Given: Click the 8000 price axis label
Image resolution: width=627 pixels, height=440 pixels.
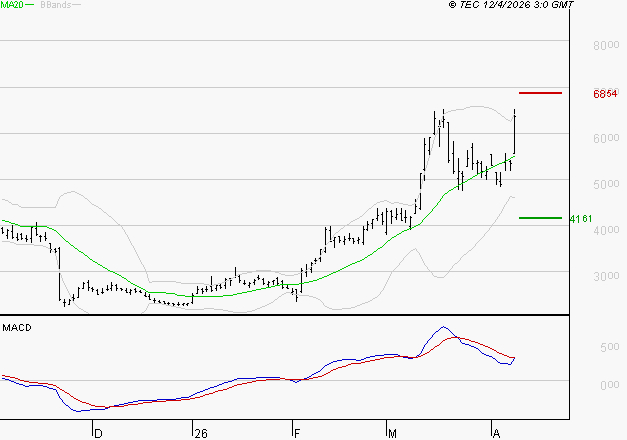Looking at the screenshot, I should 606,45.
